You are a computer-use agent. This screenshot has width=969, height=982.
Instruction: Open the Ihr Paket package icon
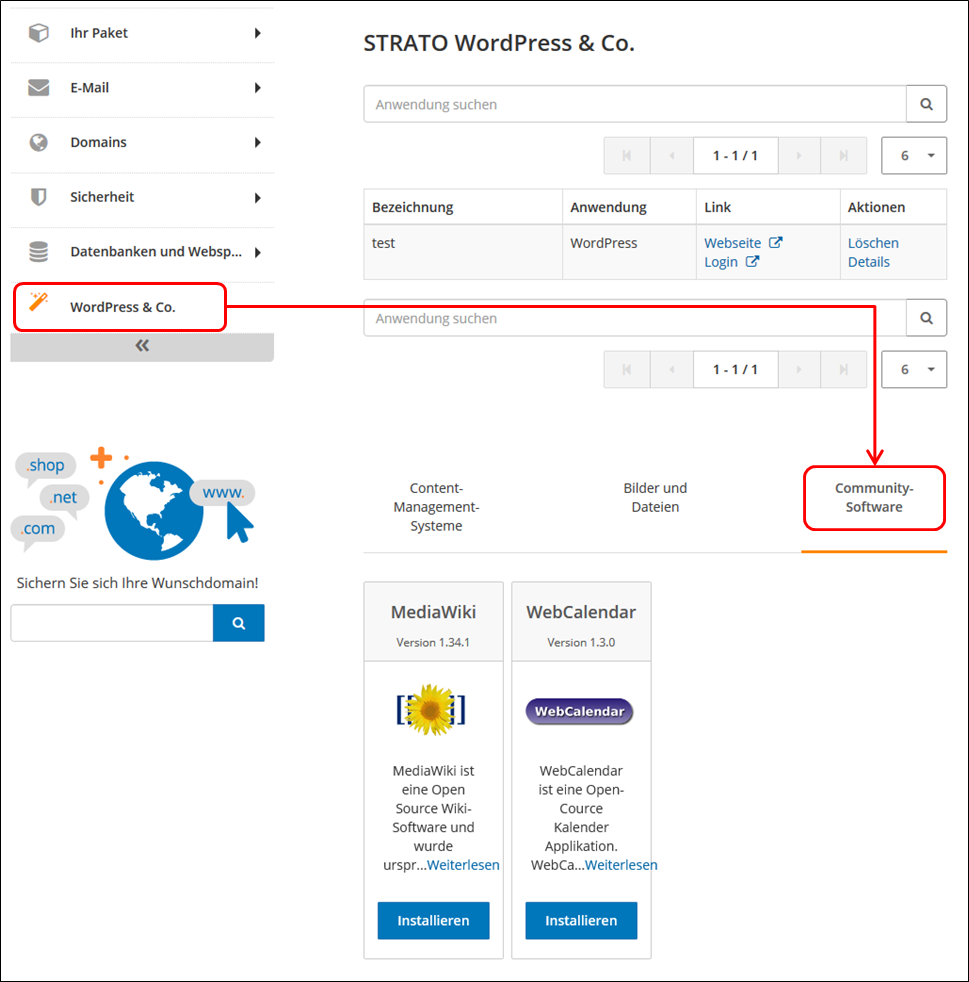(38, 32)
